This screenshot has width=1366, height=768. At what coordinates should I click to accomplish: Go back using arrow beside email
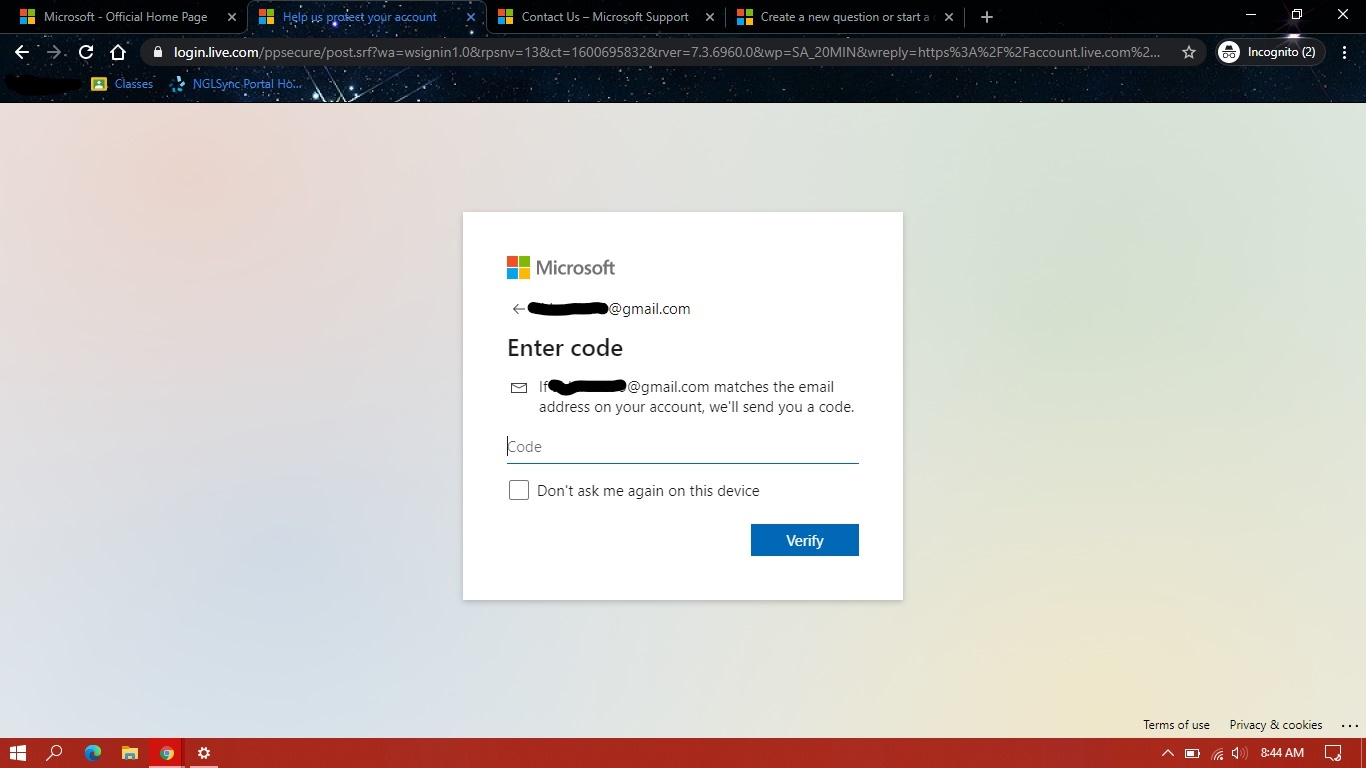[518, 309]
